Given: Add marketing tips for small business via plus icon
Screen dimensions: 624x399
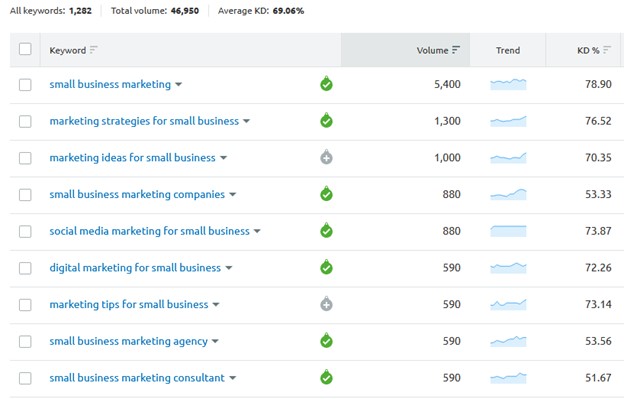Looking at the screenshot, I should [326, 304].
